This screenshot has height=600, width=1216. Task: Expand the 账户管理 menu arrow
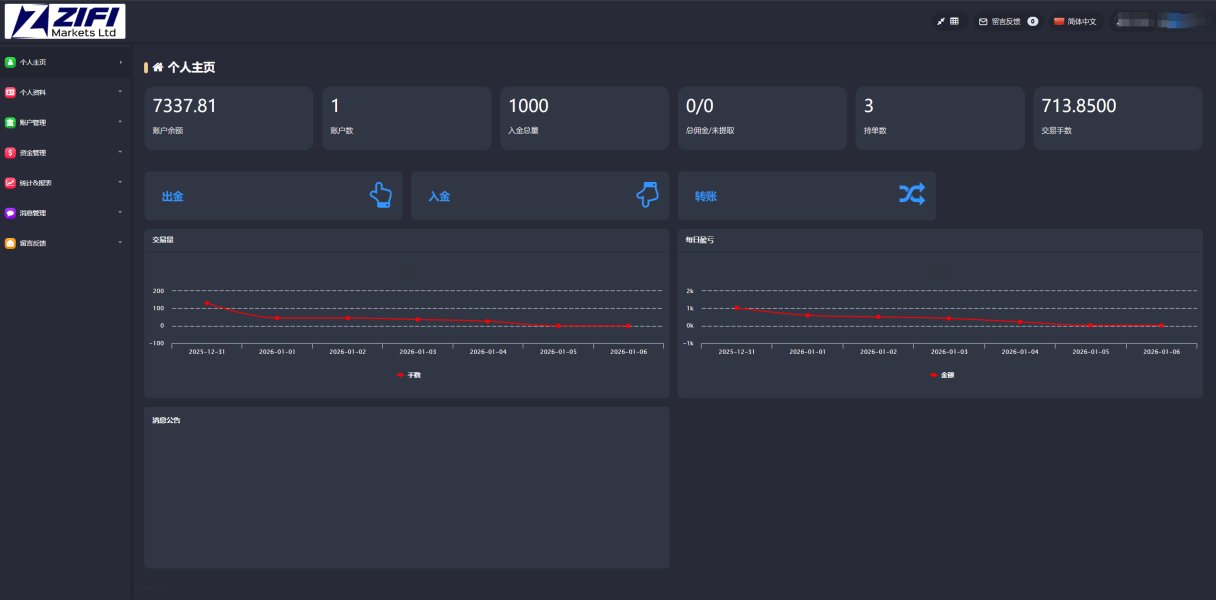click(120, 123)
